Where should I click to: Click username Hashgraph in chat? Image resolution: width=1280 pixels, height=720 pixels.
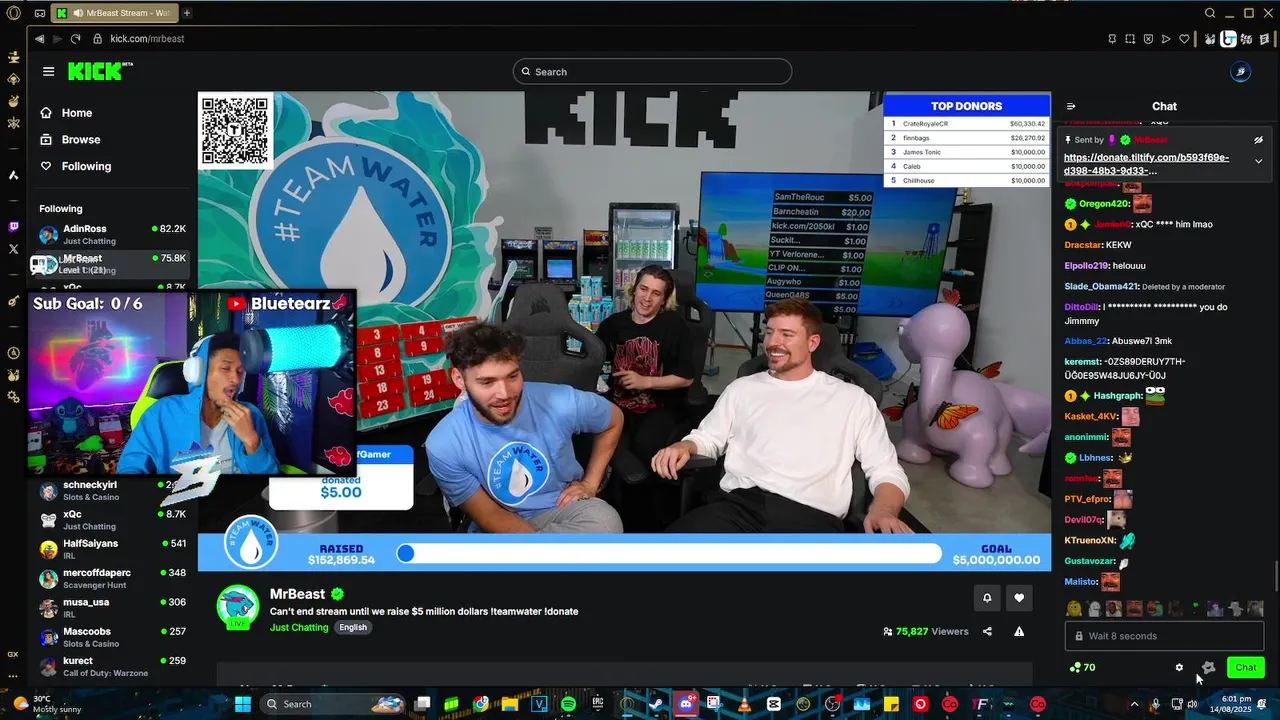[x=1117, y=396]
